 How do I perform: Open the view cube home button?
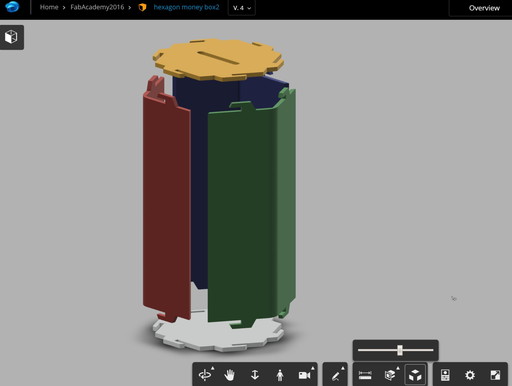pyautogui.click(x=12, y=37)
